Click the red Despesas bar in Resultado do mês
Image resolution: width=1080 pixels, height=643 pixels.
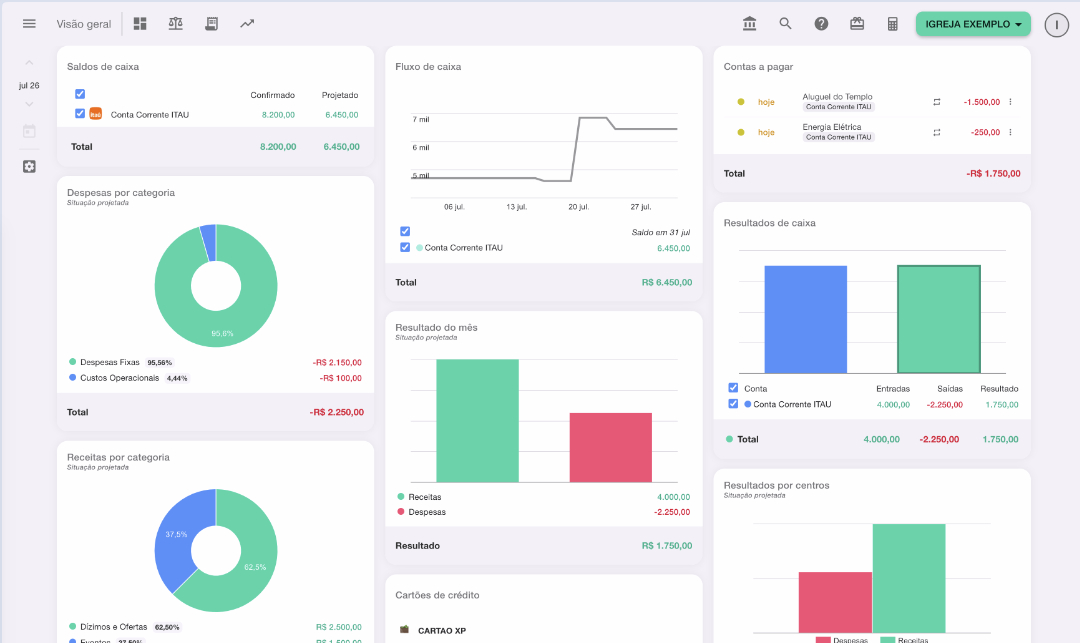click(x=610, y=447)
